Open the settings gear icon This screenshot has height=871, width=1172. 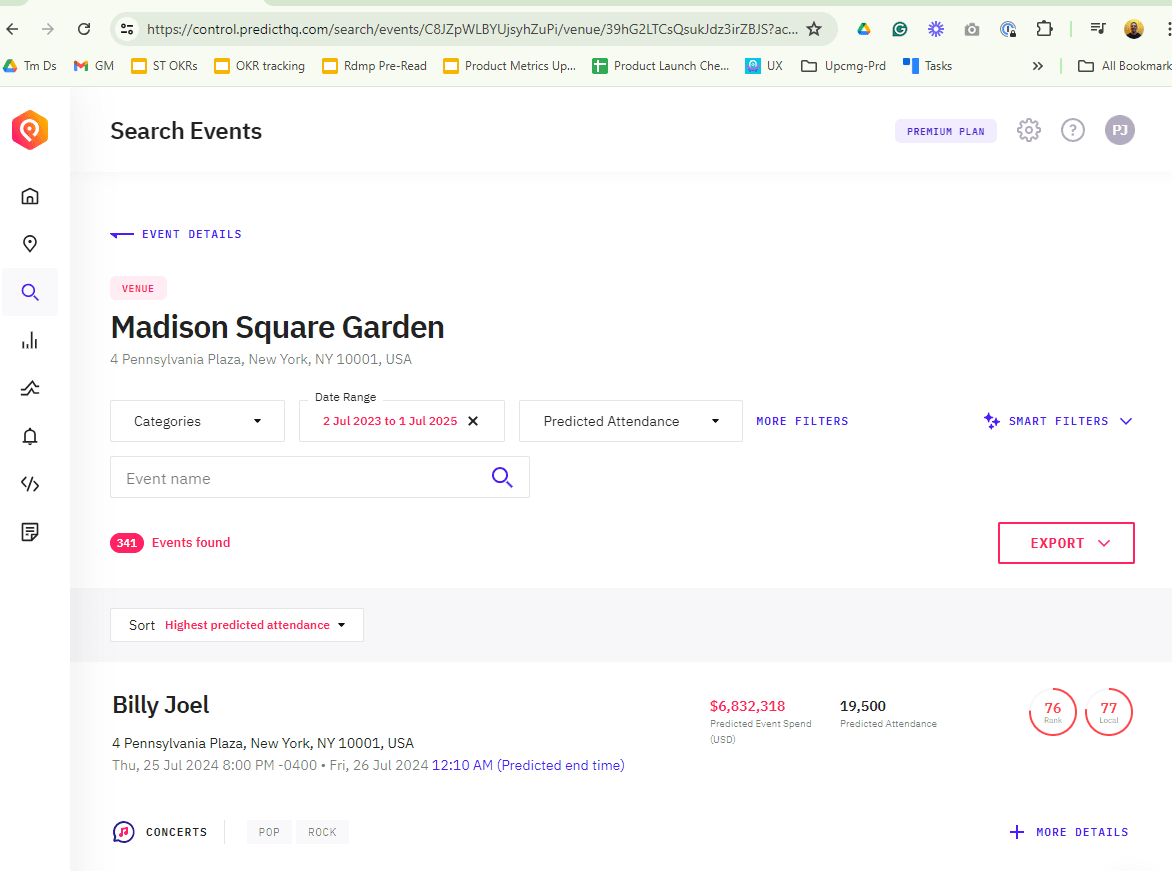click(1028, 130)
